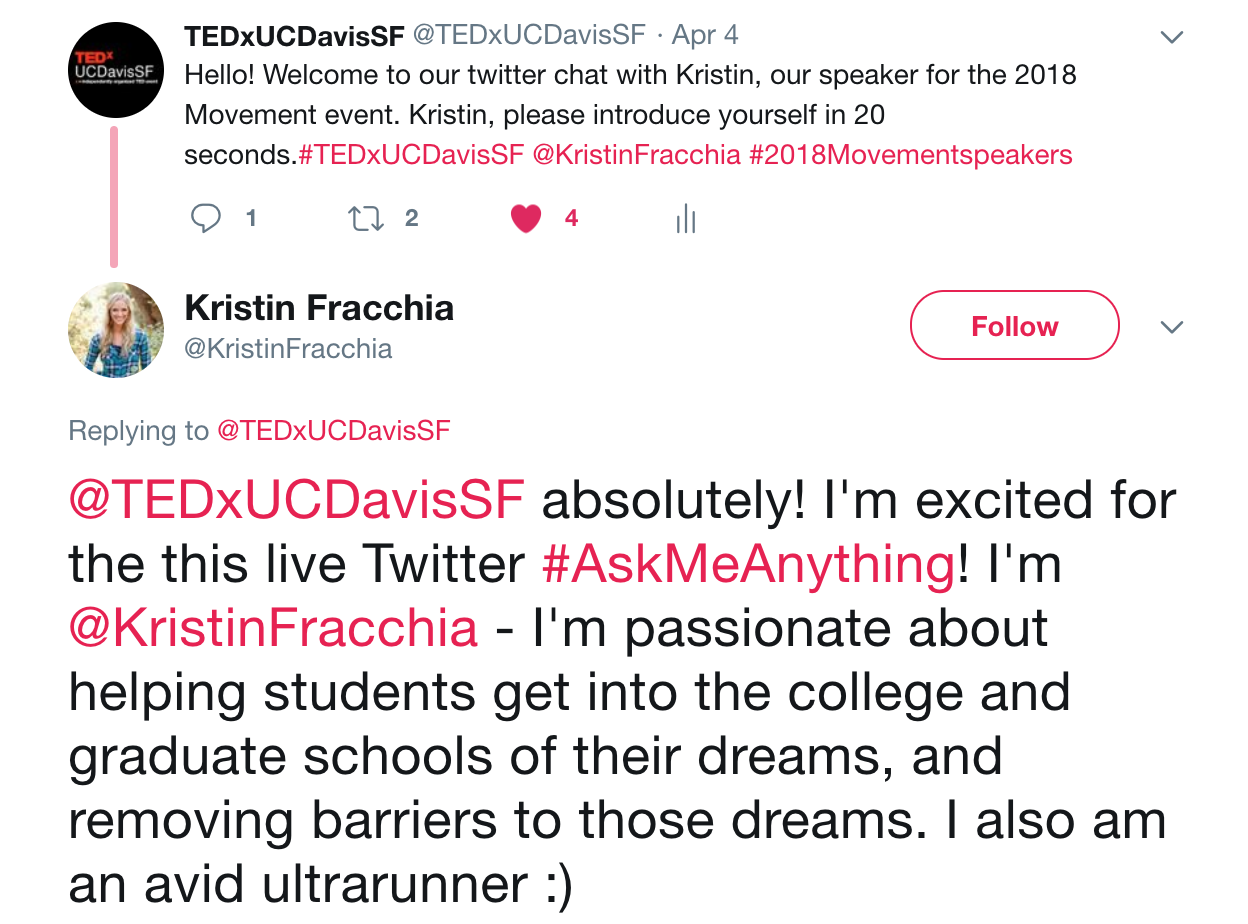Open the #AskMeAnything hashtag

point(749,566)
